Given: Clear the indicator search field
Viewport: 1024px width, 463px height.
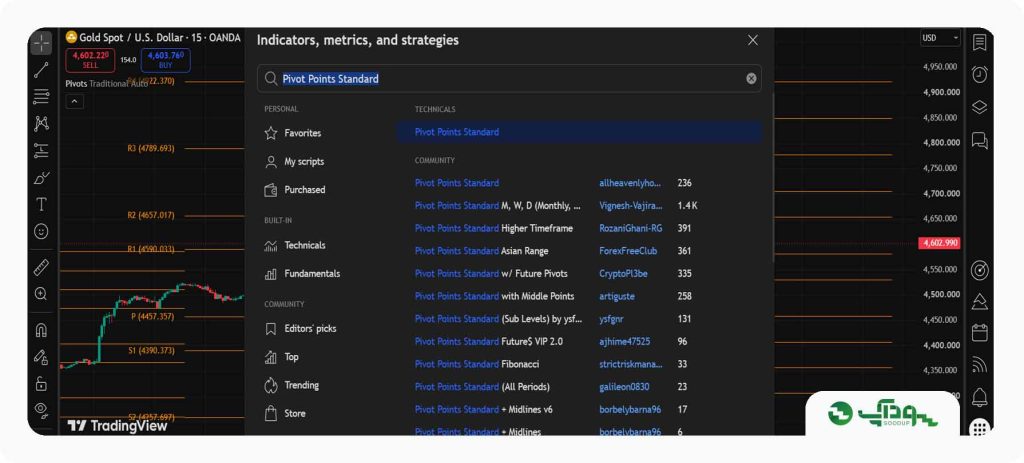Looking at the screenshot, I should click(x=751, y=78).
